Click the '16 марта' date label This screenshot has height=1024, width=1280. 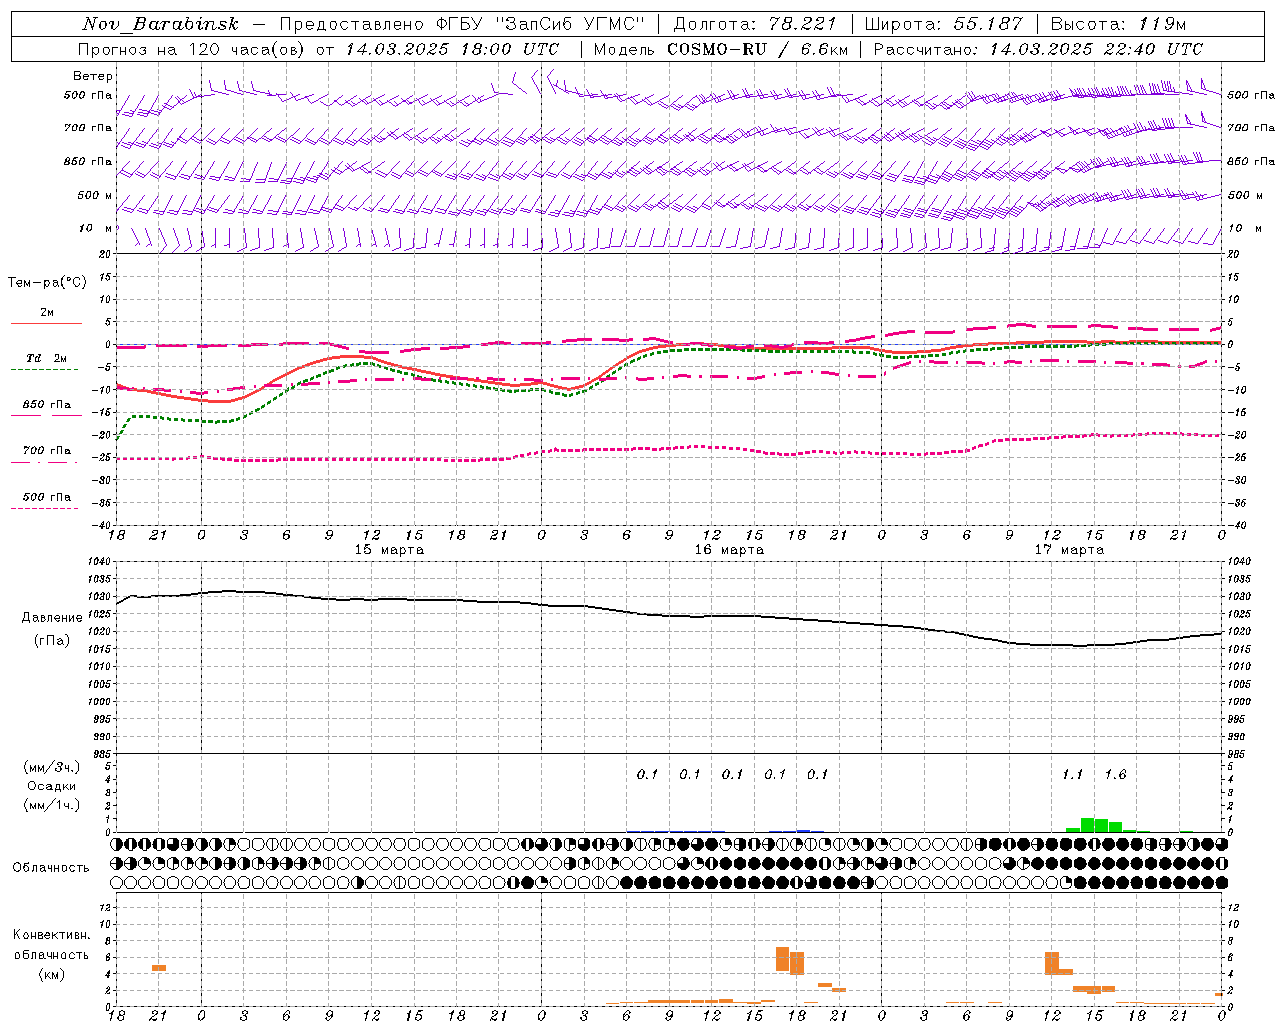coord(729,550)
